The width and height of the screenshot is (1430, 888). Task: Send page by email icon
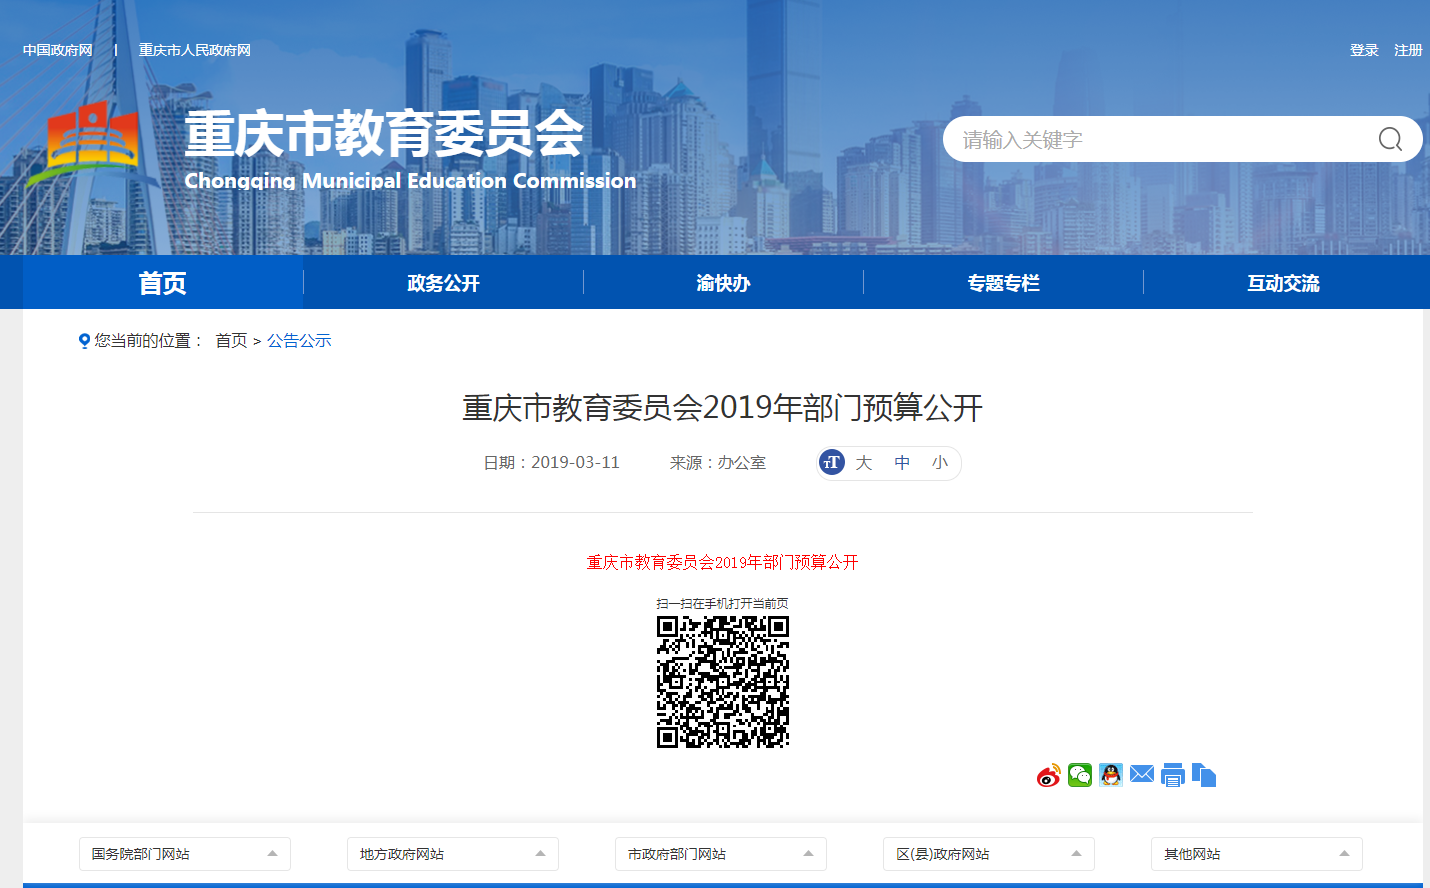click(x=1142, y=774)
